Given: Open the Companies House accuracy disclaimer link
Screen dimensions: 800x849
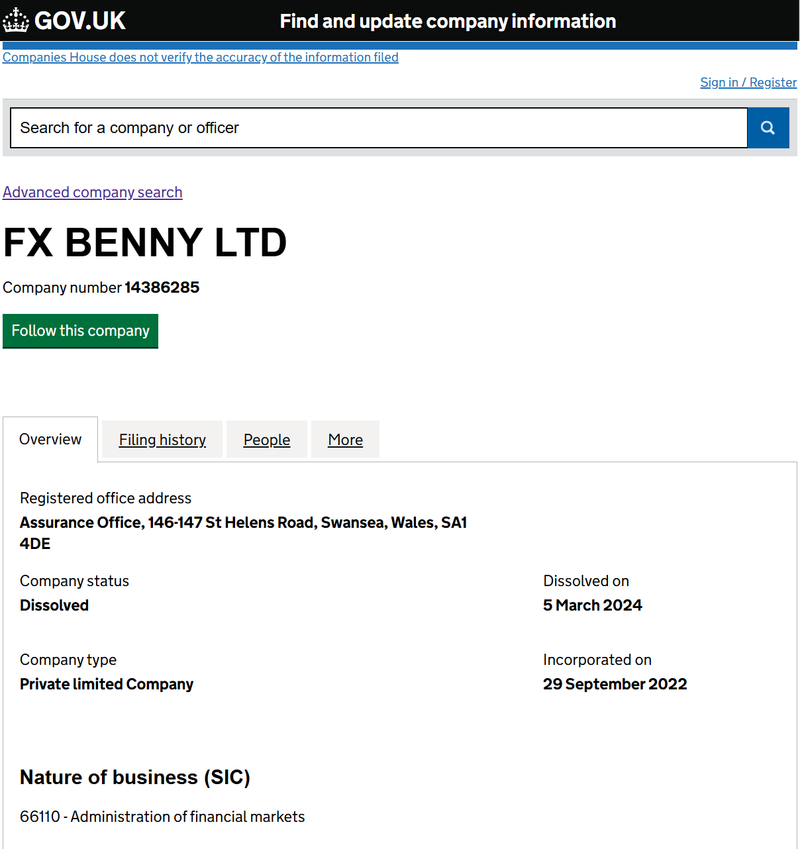Looking at the screenshot, I should [x=200, y=57].
